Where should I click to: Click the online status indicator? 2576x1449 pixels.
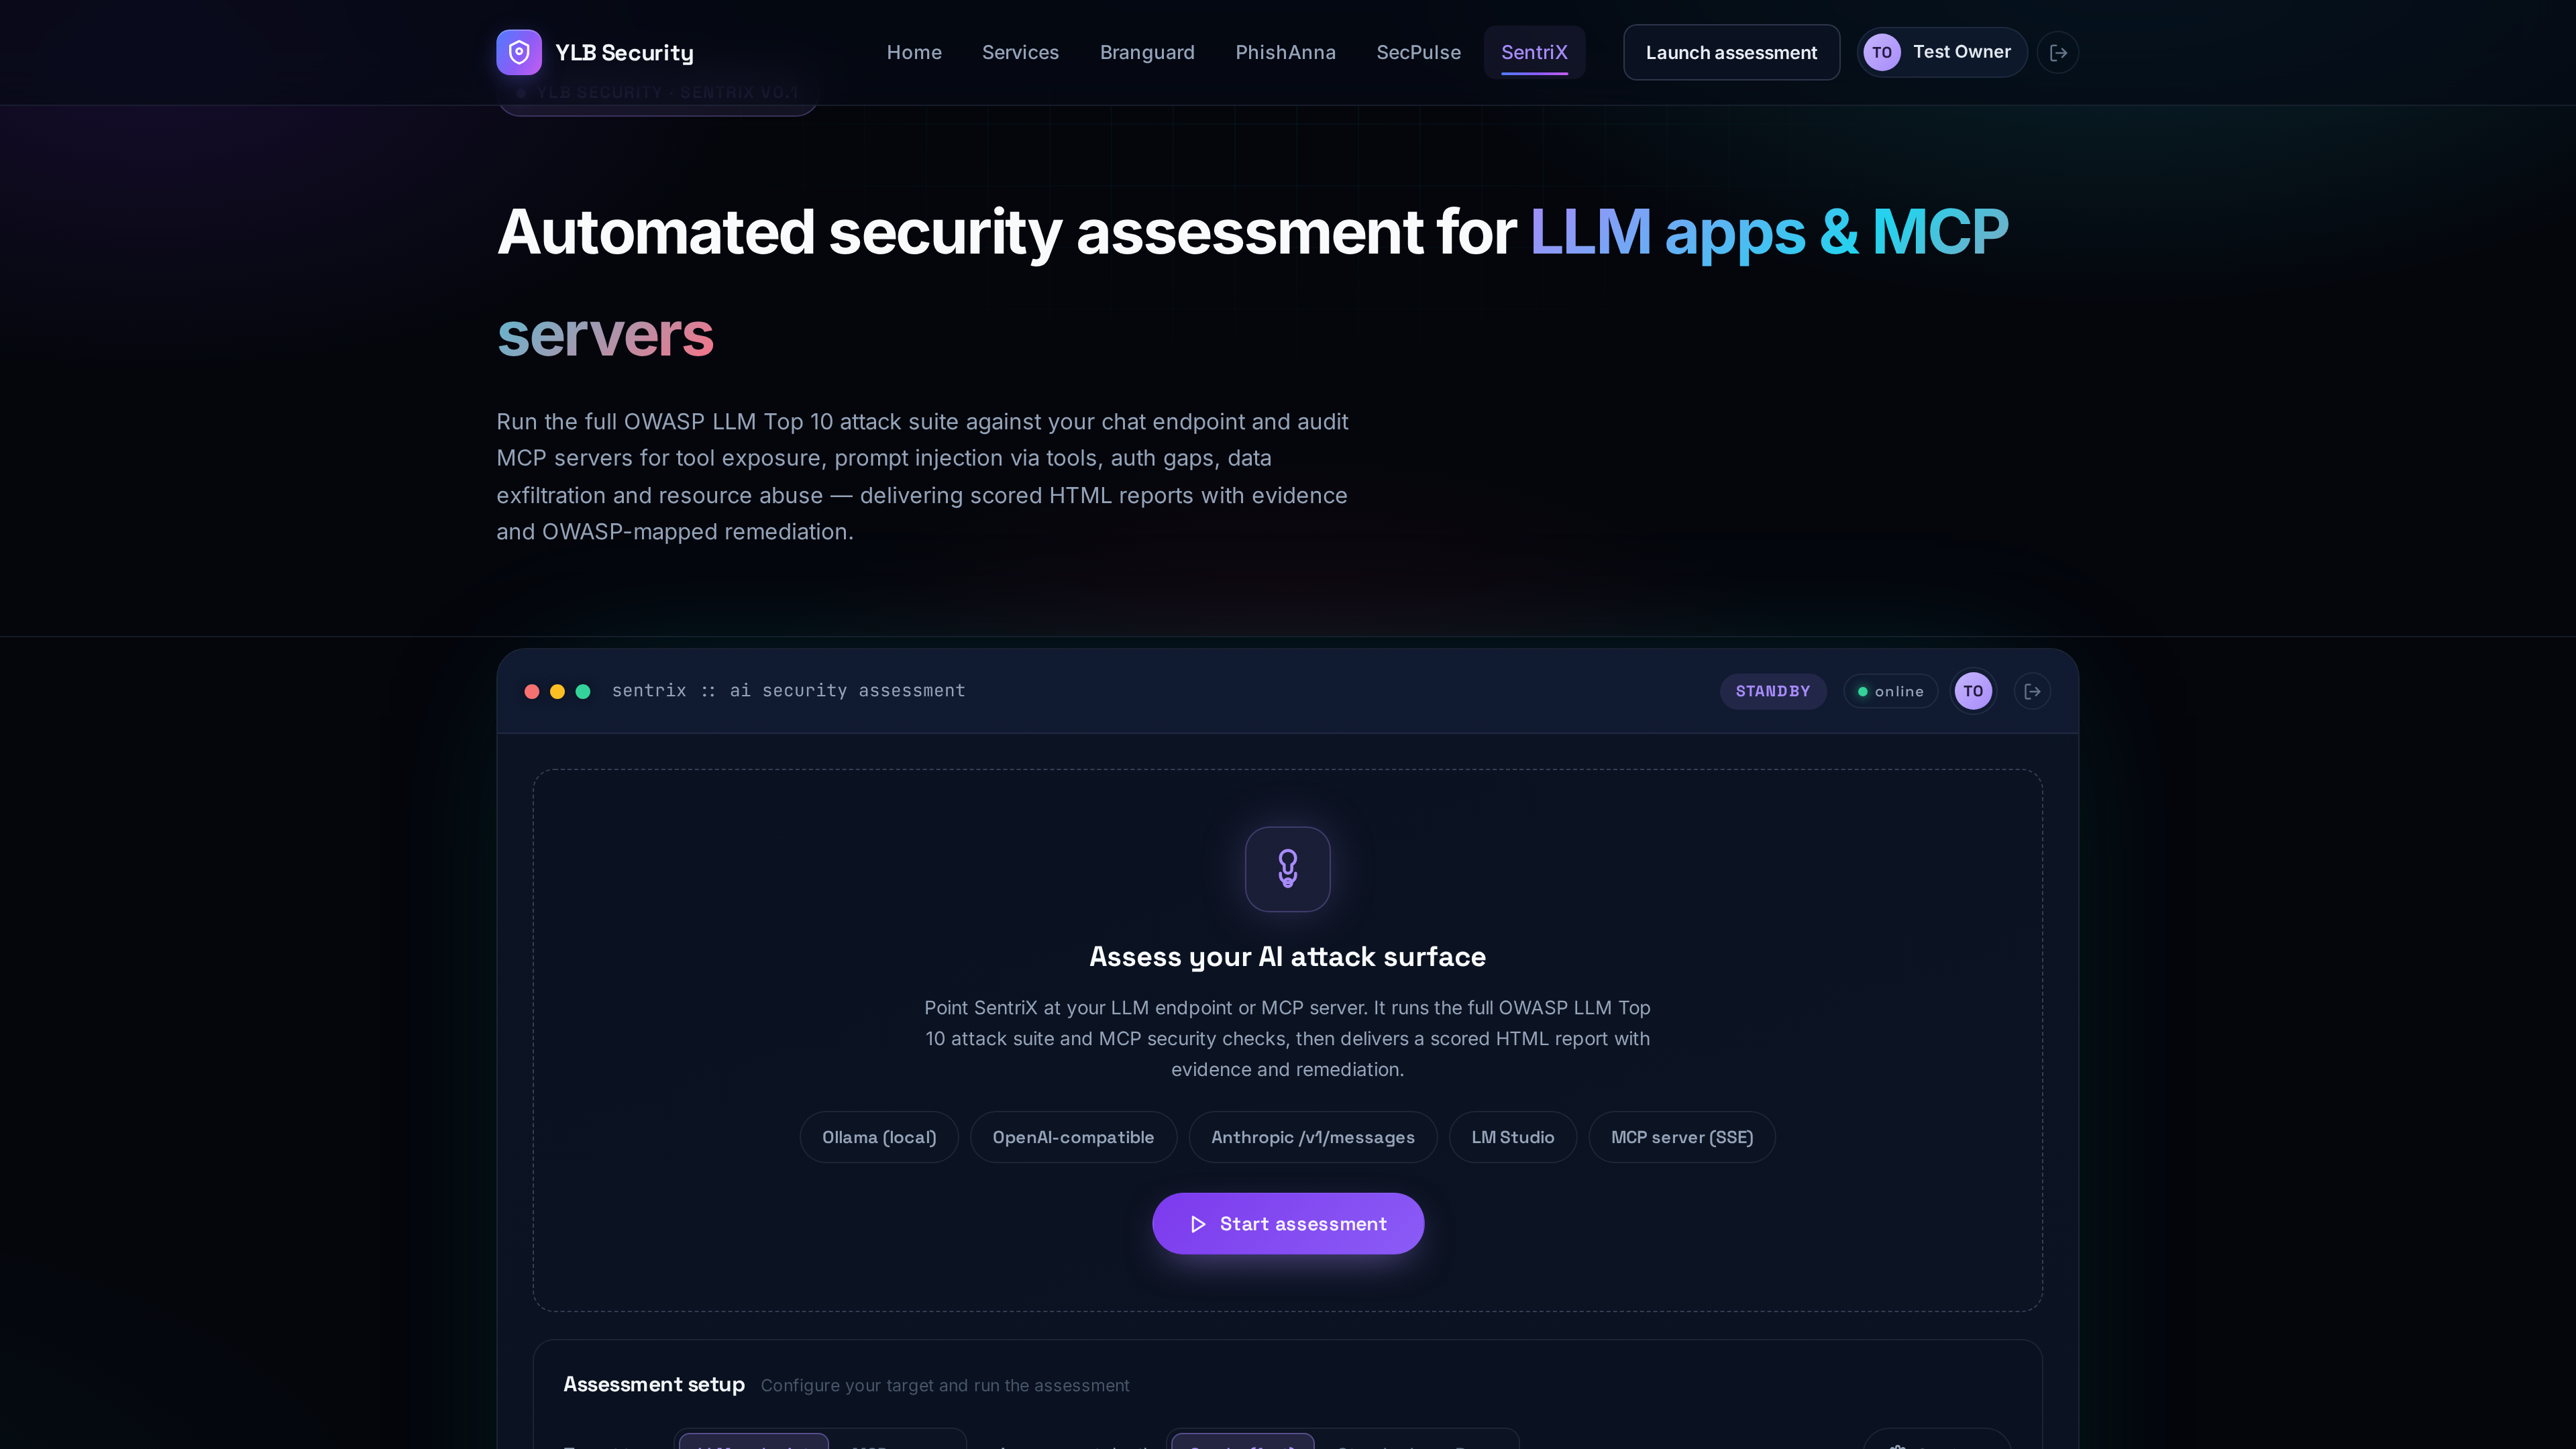1890,691
